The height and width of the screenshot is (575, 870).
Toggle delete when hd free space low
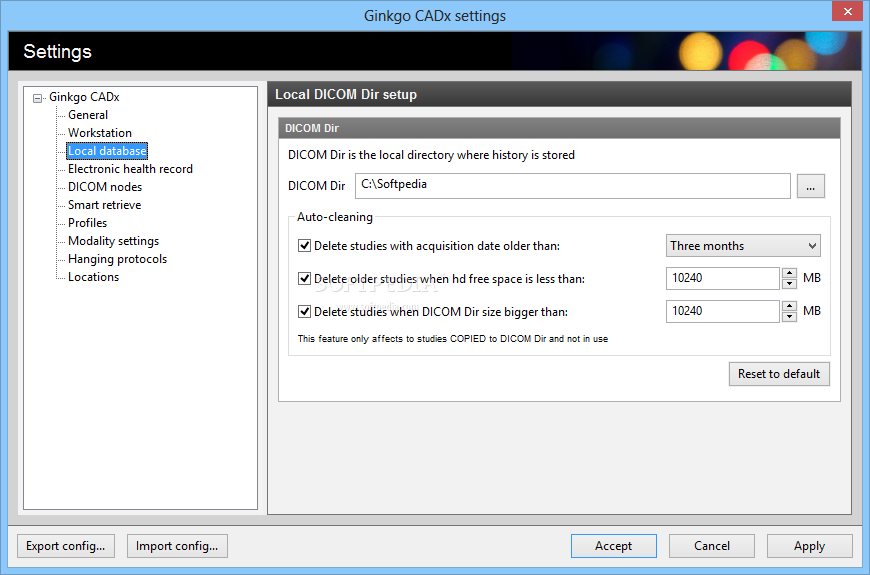(x=304, y=278)
